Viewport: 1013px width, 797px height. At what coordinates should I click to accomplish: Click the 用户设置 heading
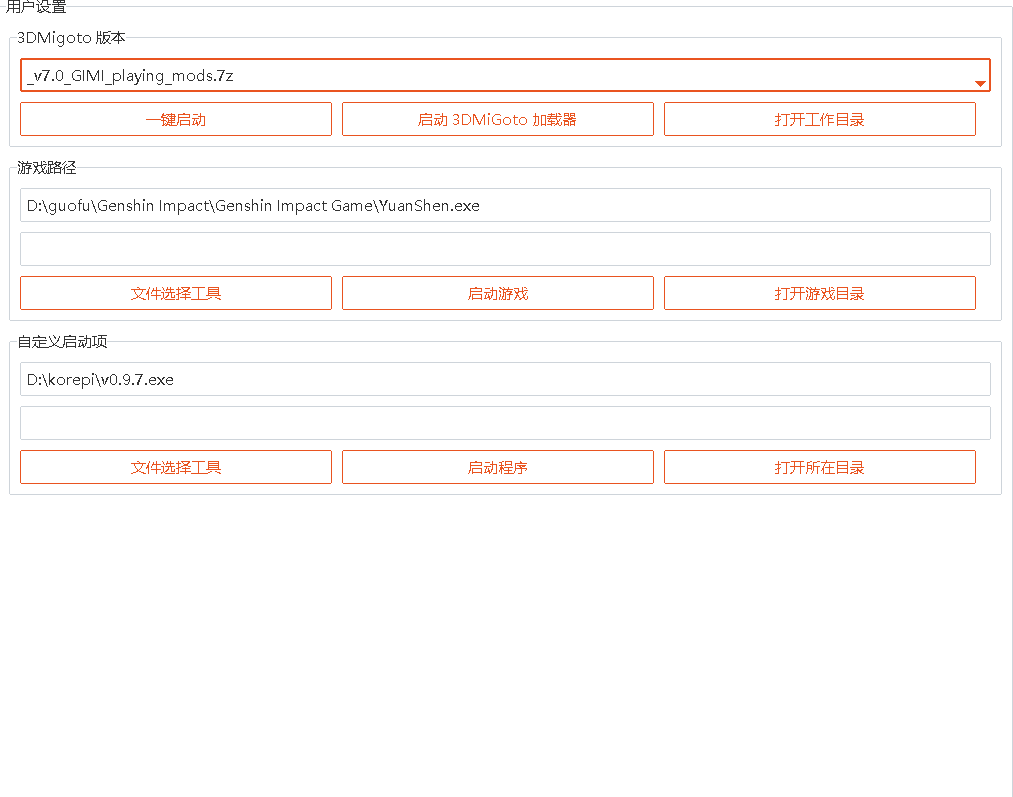pyautogui.click(x=37, y=7)
